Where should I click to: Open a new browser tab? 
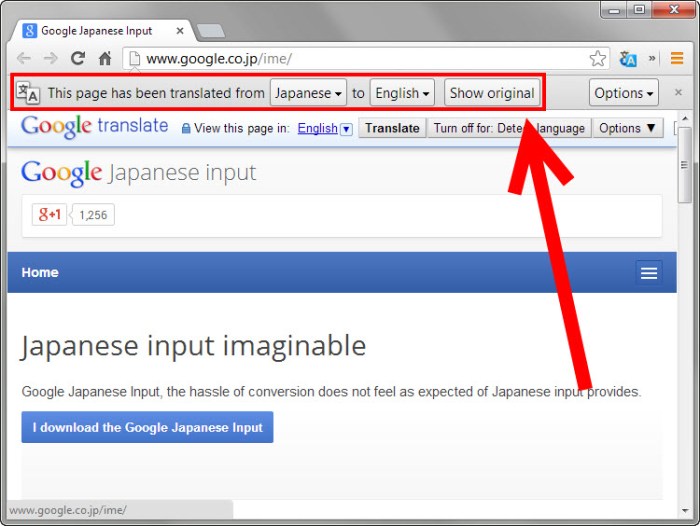pos(210,31)
